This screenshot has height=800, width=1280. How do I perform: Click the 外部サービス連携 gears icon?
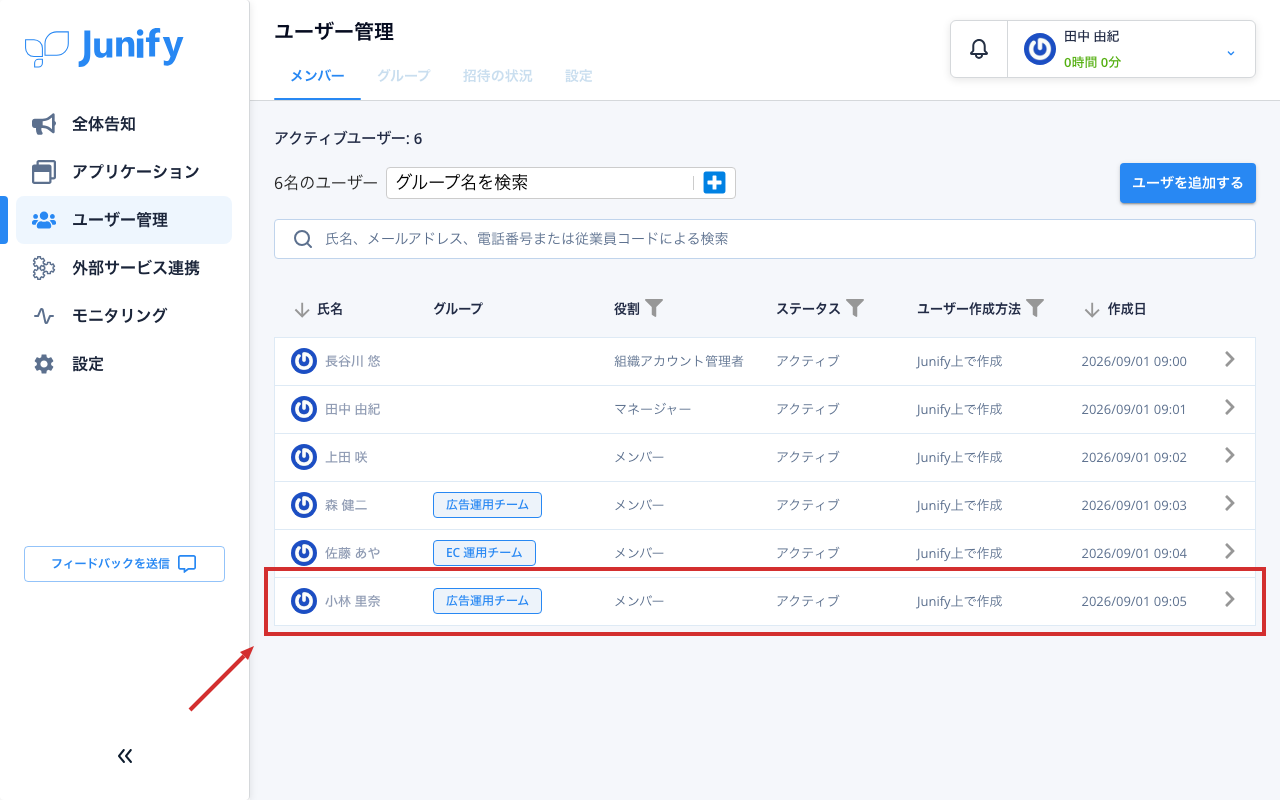point(44,268)
